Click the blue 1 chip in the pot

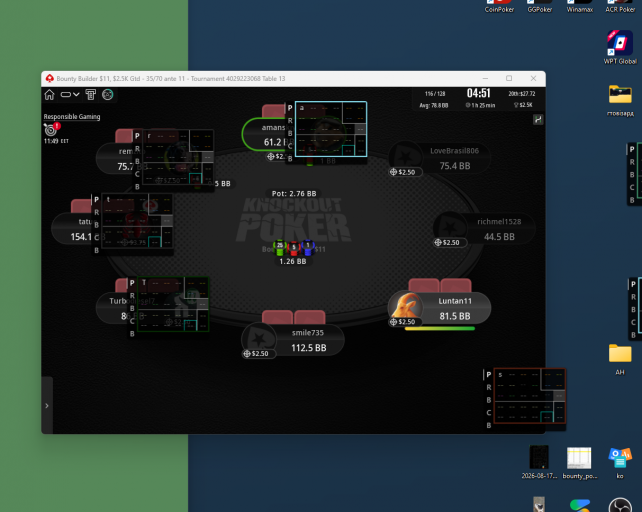tap(307, 246)
